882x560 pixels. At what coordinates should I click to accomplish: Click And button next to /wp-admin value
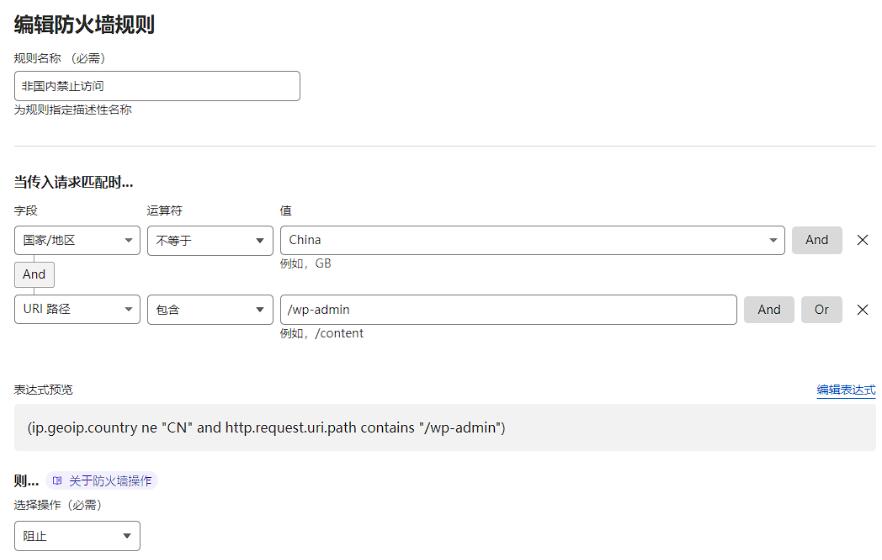(x=769, y=310)
